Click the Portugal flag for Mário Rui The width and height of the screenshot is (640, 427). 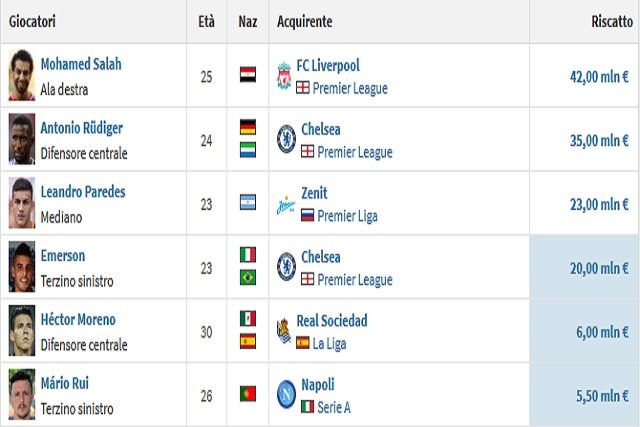(x=248, y=394)
